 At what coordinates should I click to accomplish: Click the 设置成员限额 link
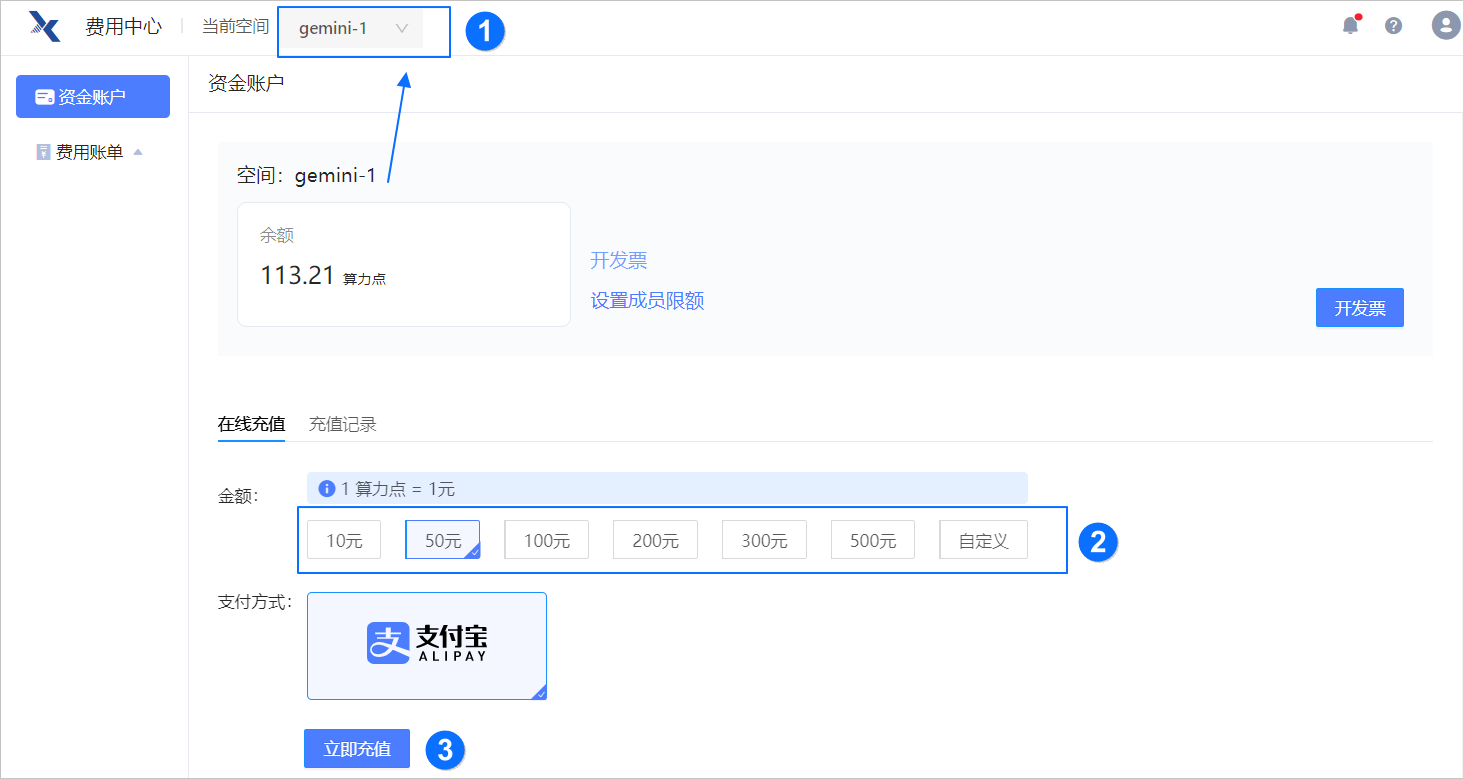pyautogui.click(x=647, y=301)
